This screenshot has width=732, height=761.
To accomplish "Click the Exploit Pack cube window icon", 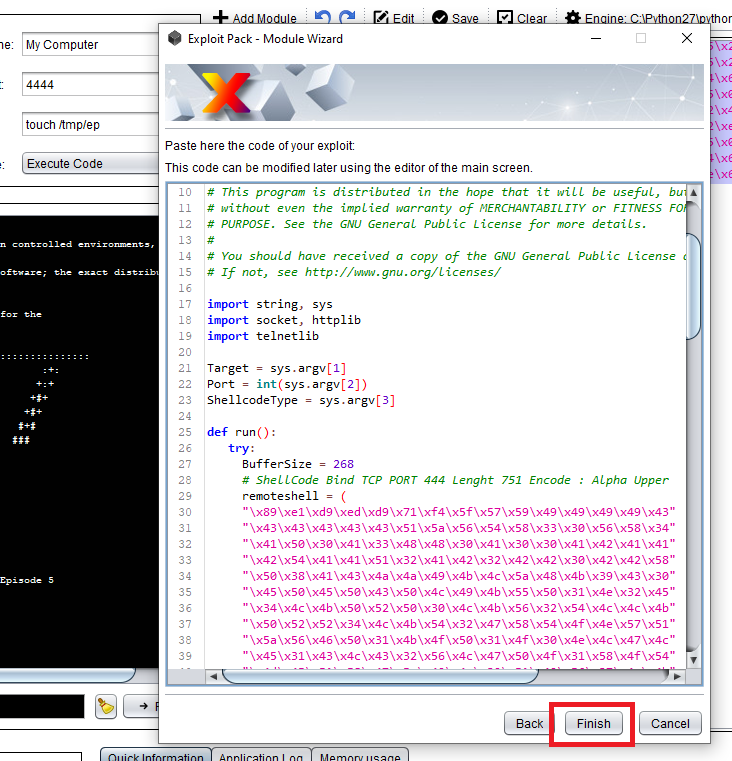I will point(174,38).
